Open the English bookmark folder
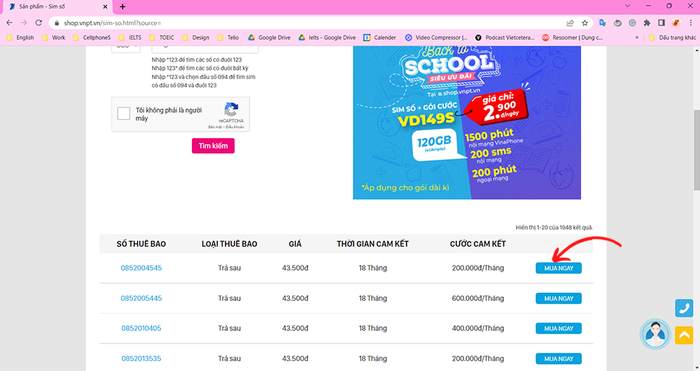 (x=21, y=38)
